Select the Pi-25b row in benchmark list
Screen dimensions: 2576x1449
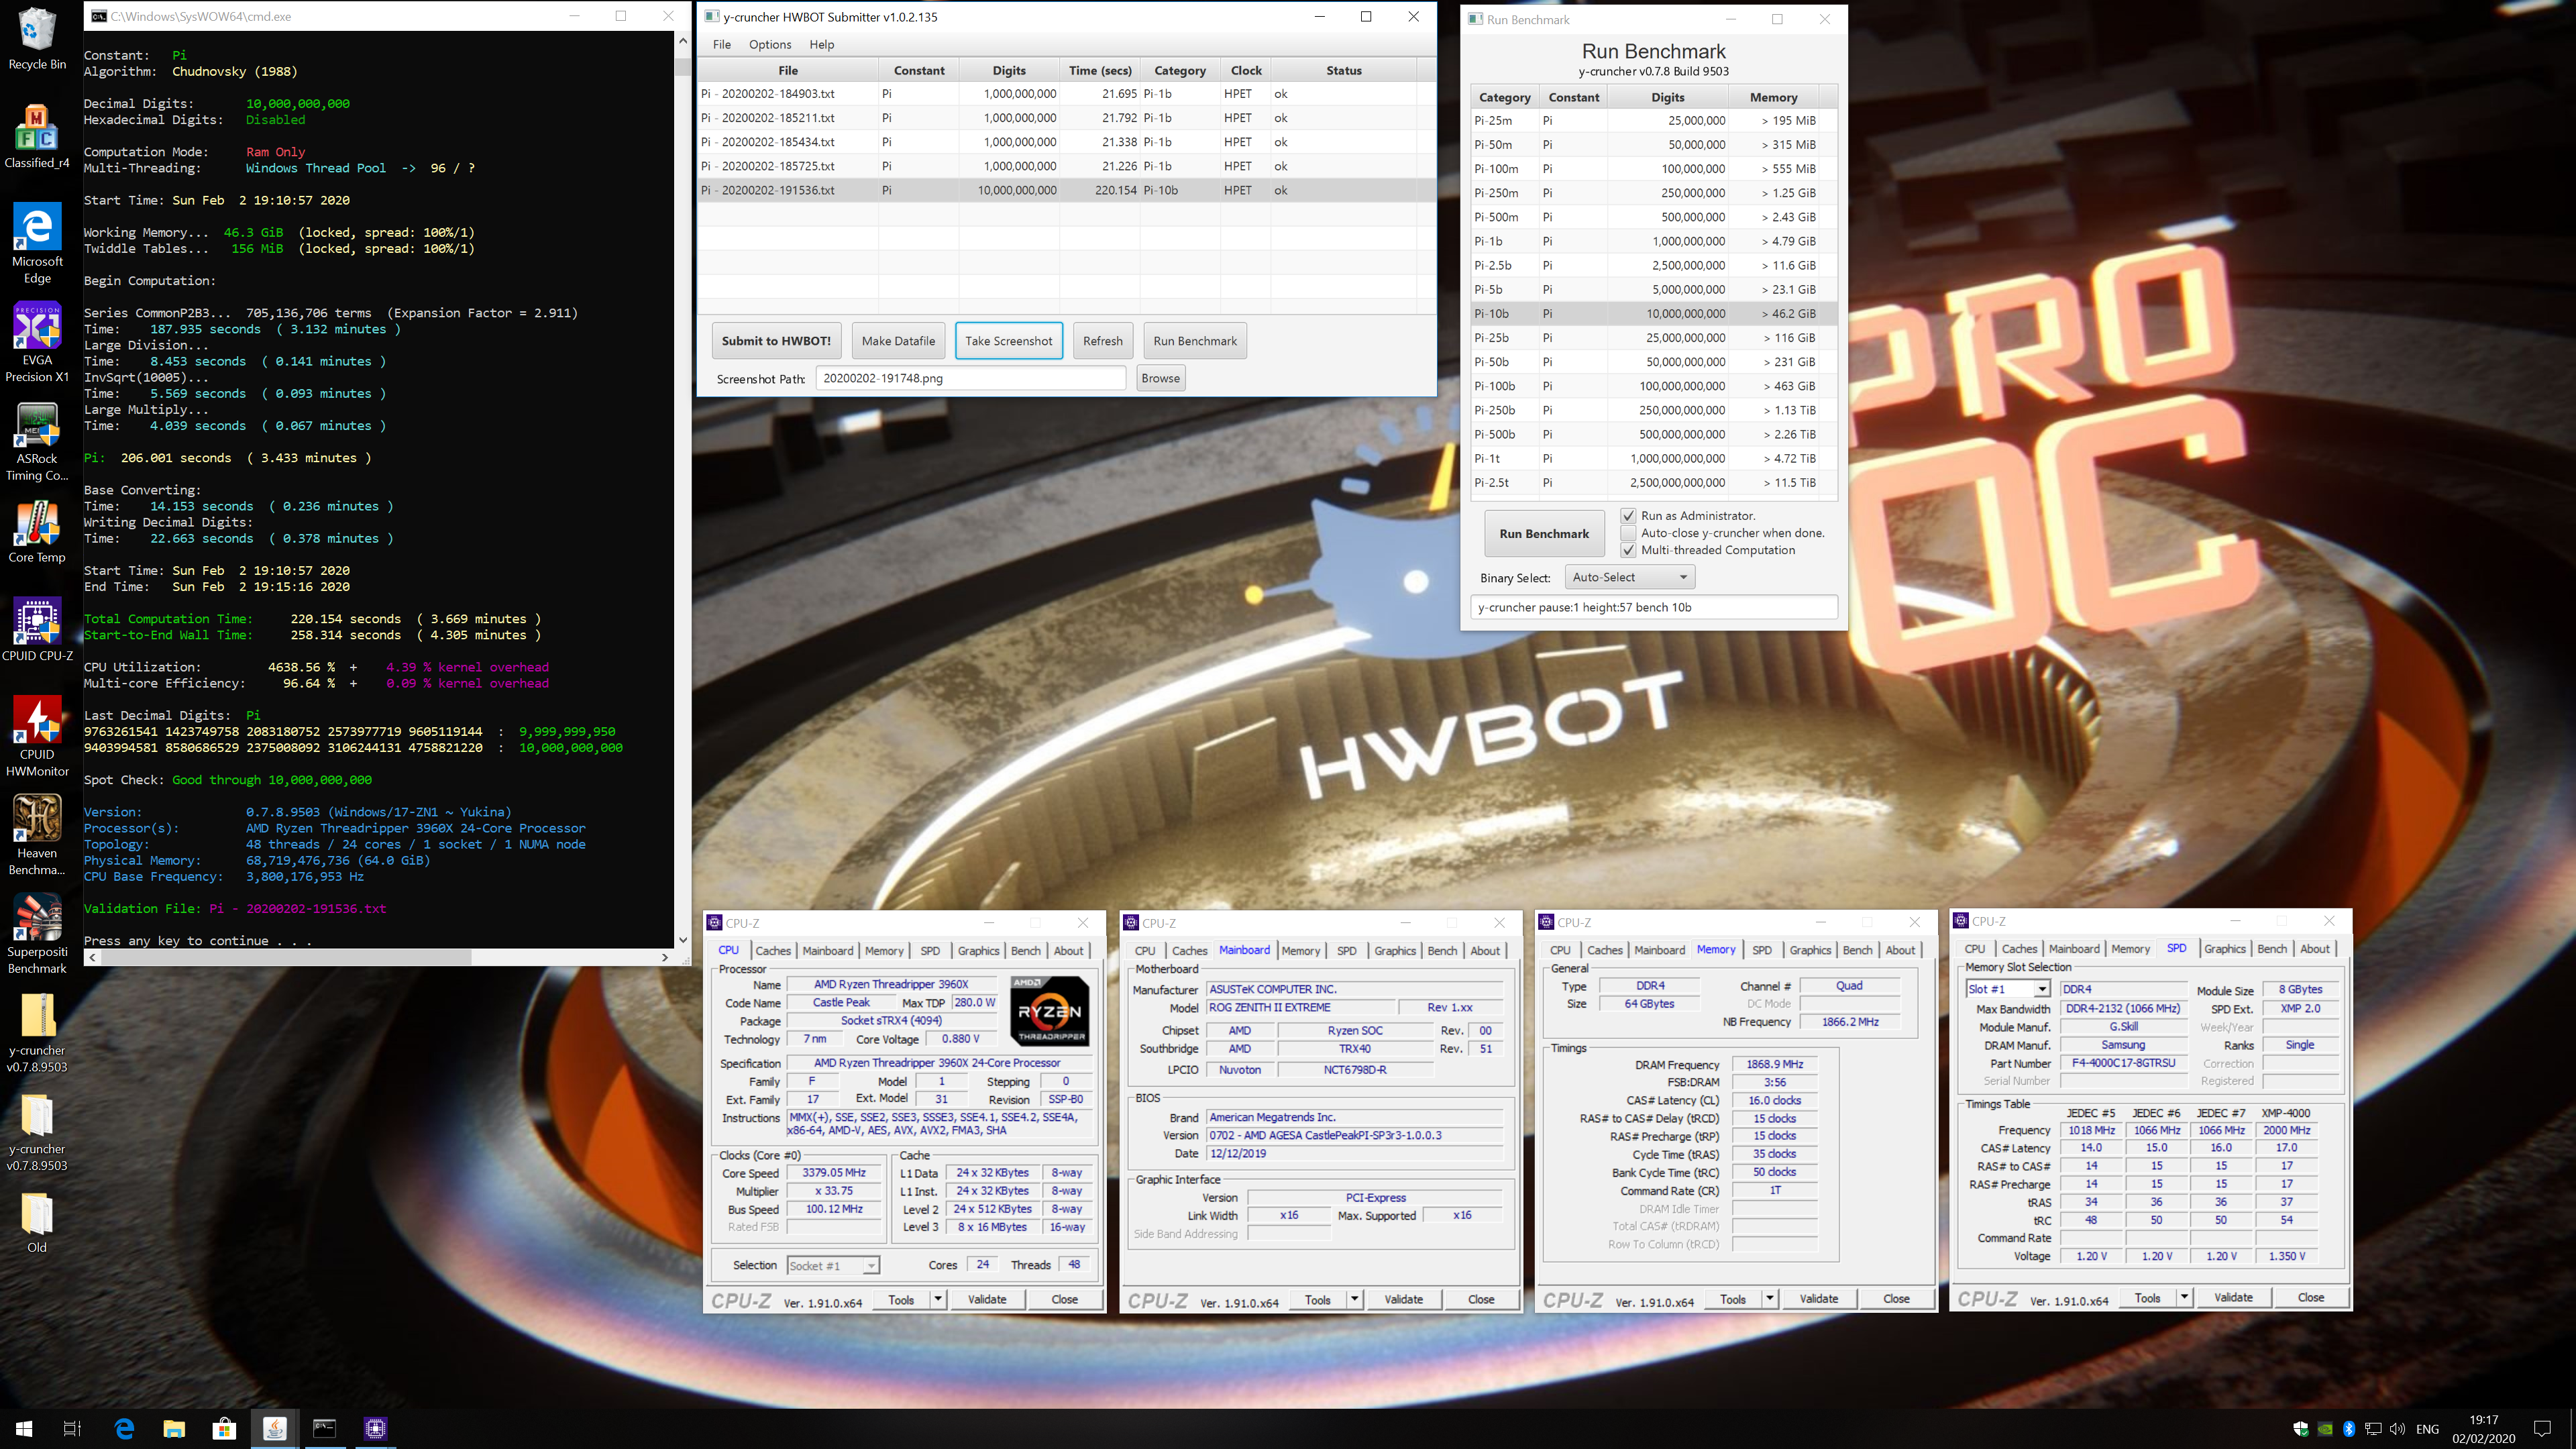[1654, 338]
